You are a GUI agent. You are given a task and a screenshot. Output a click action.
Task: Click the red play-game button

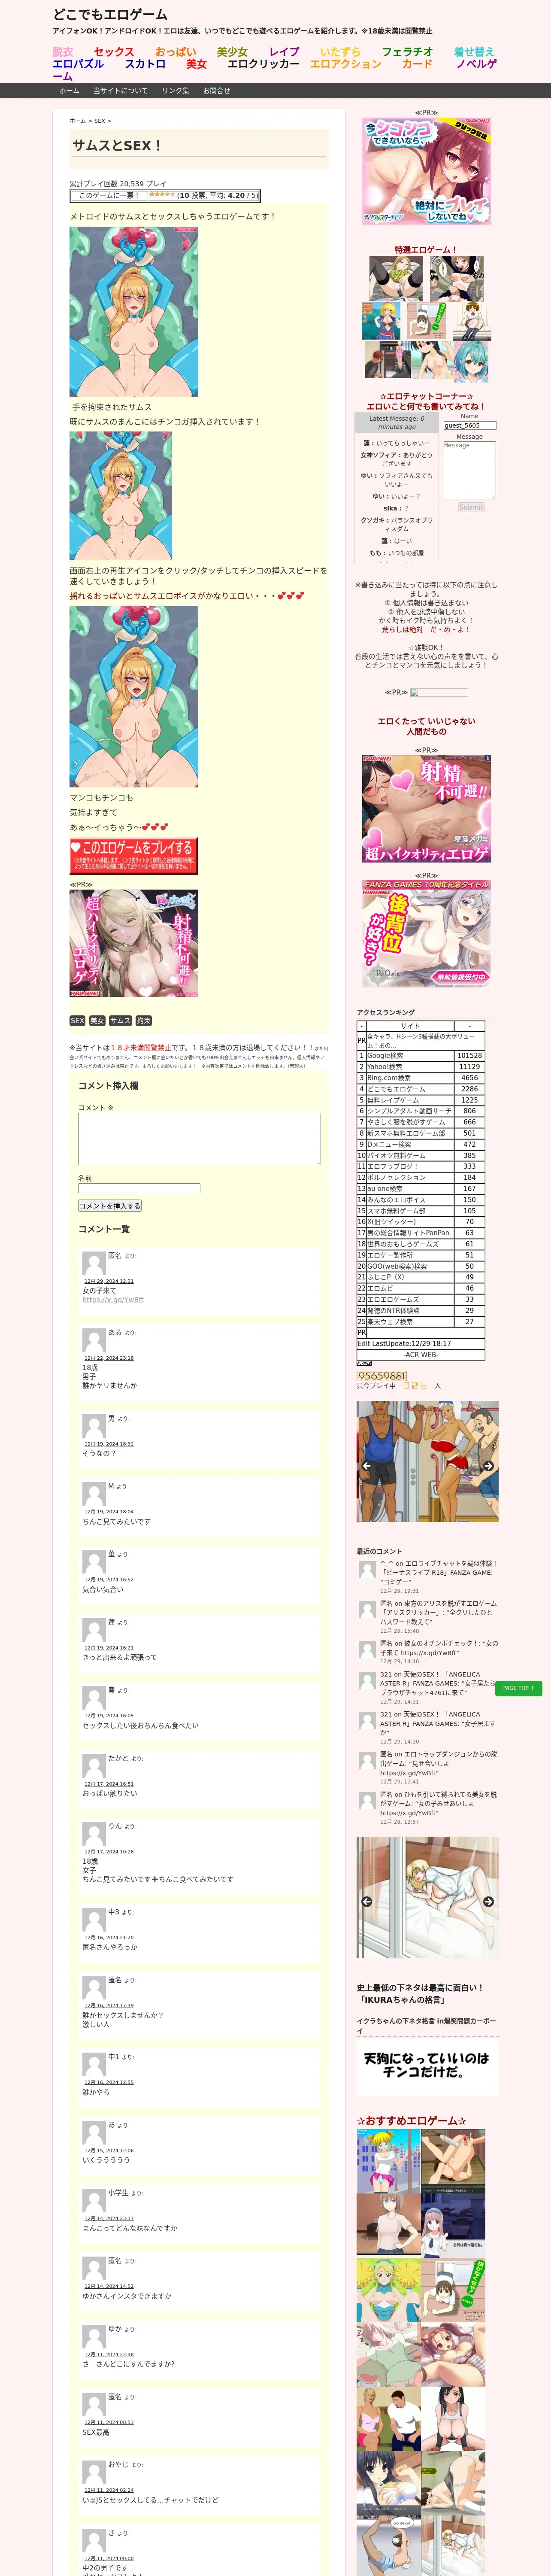[133, 856]
